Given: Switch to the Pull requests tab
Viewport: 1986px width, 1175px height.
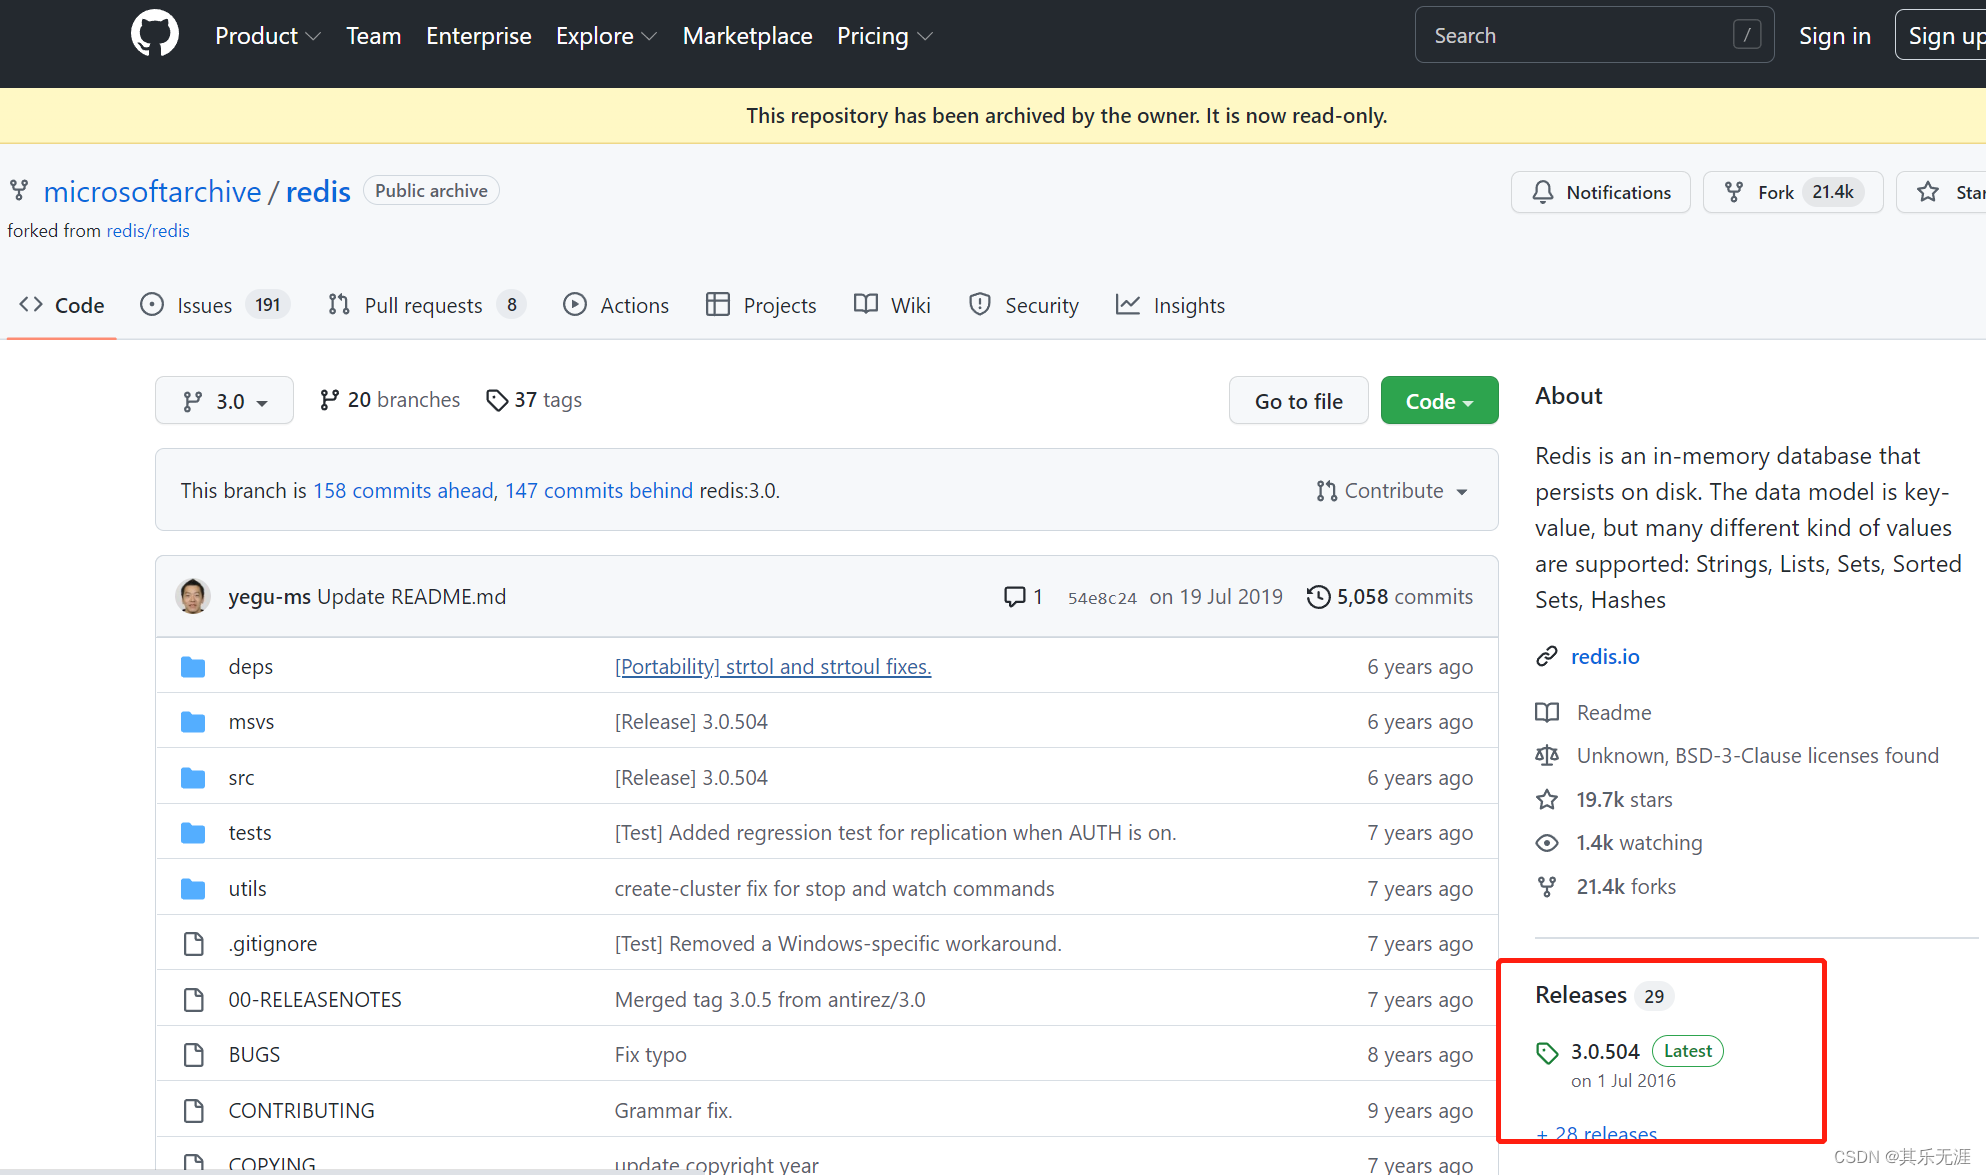Looking at the screenshot, I should click(x=425, y=305).
